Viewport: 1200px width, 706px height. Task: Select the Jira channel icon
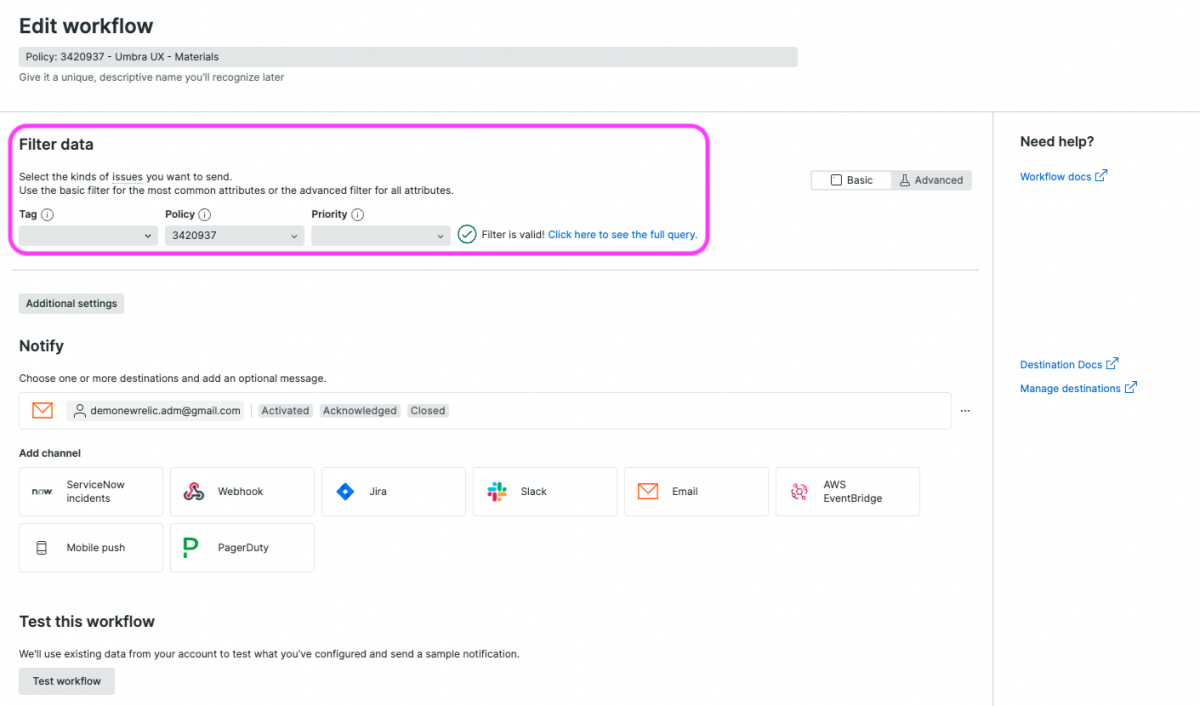346,492
